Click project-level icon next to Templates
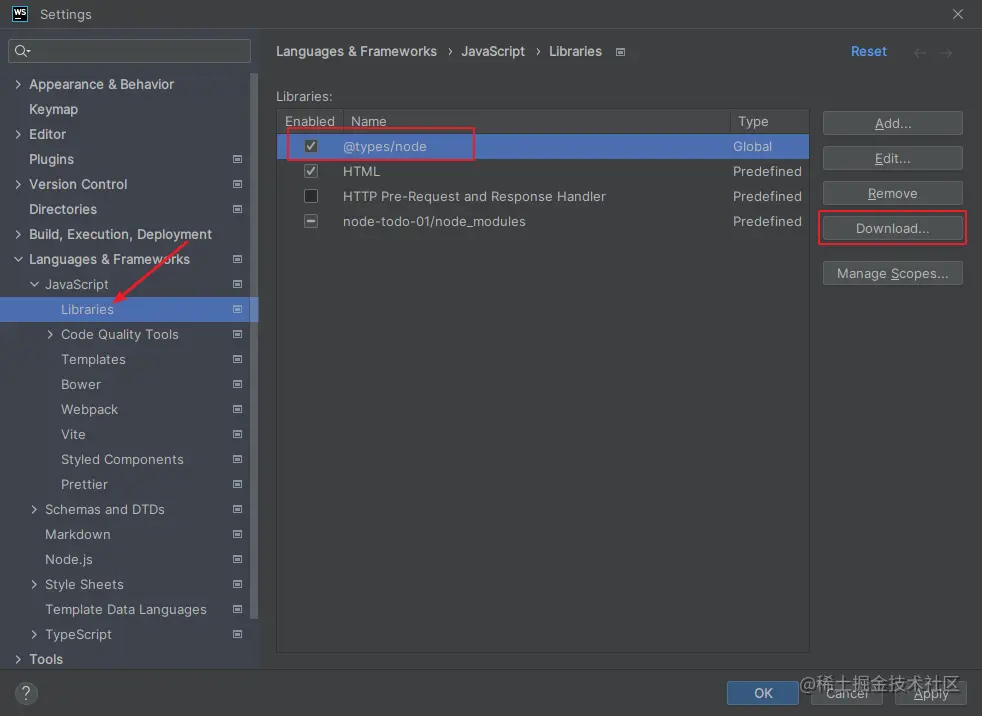Screen dimensions: 982x716 point(237,360)
